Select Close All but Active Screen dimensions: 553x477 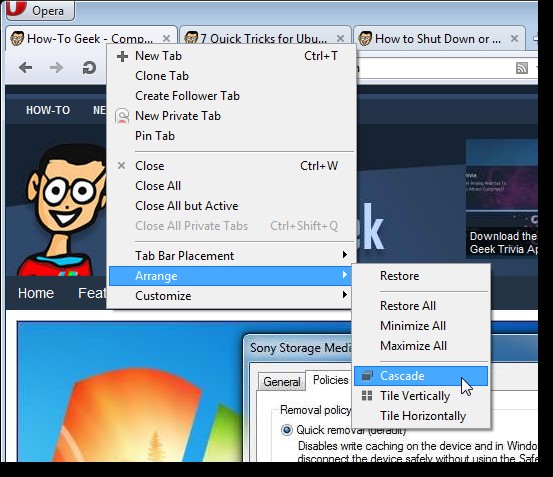tap(231, 206)
